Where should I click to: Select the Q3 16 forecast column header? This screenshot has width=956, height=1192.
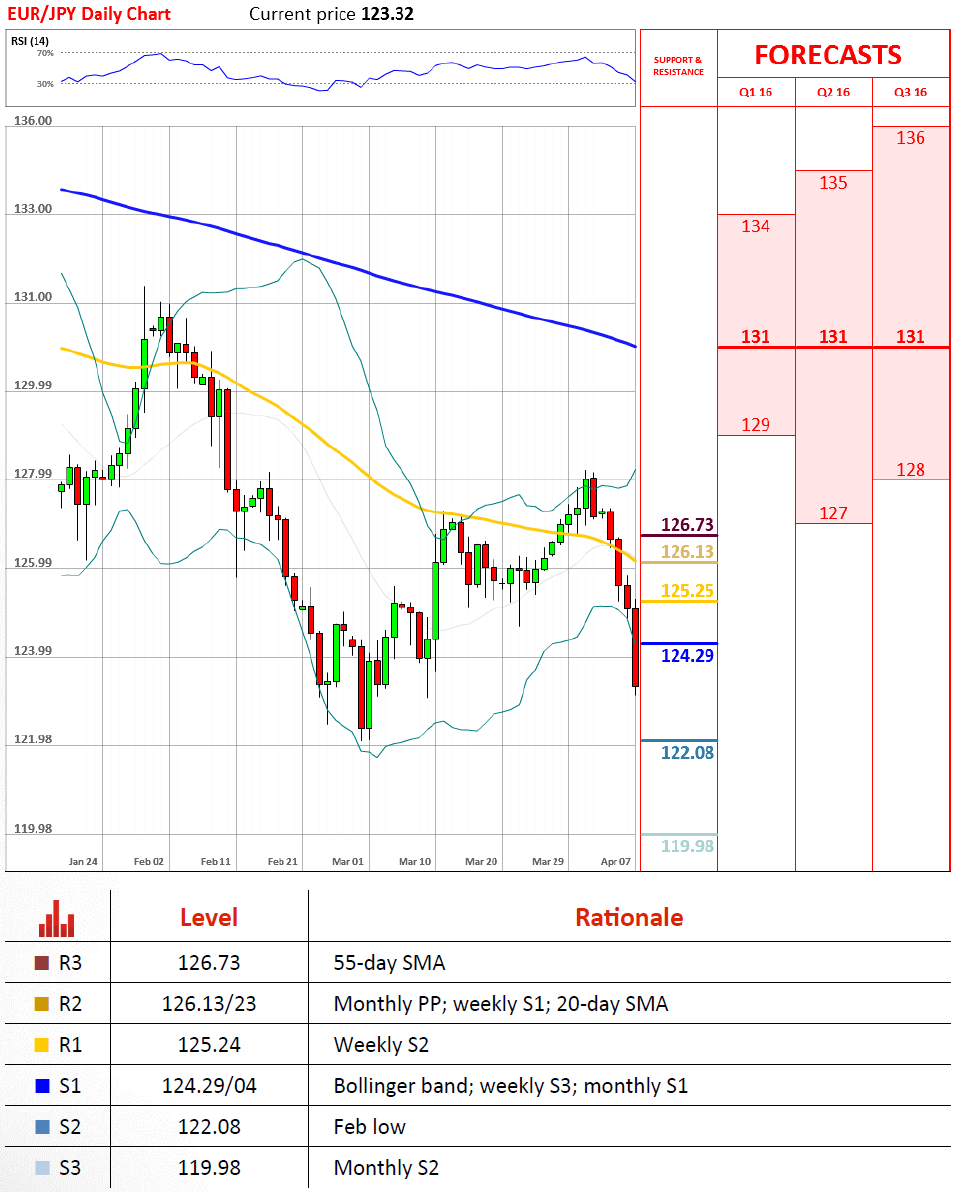click(910, 92)
